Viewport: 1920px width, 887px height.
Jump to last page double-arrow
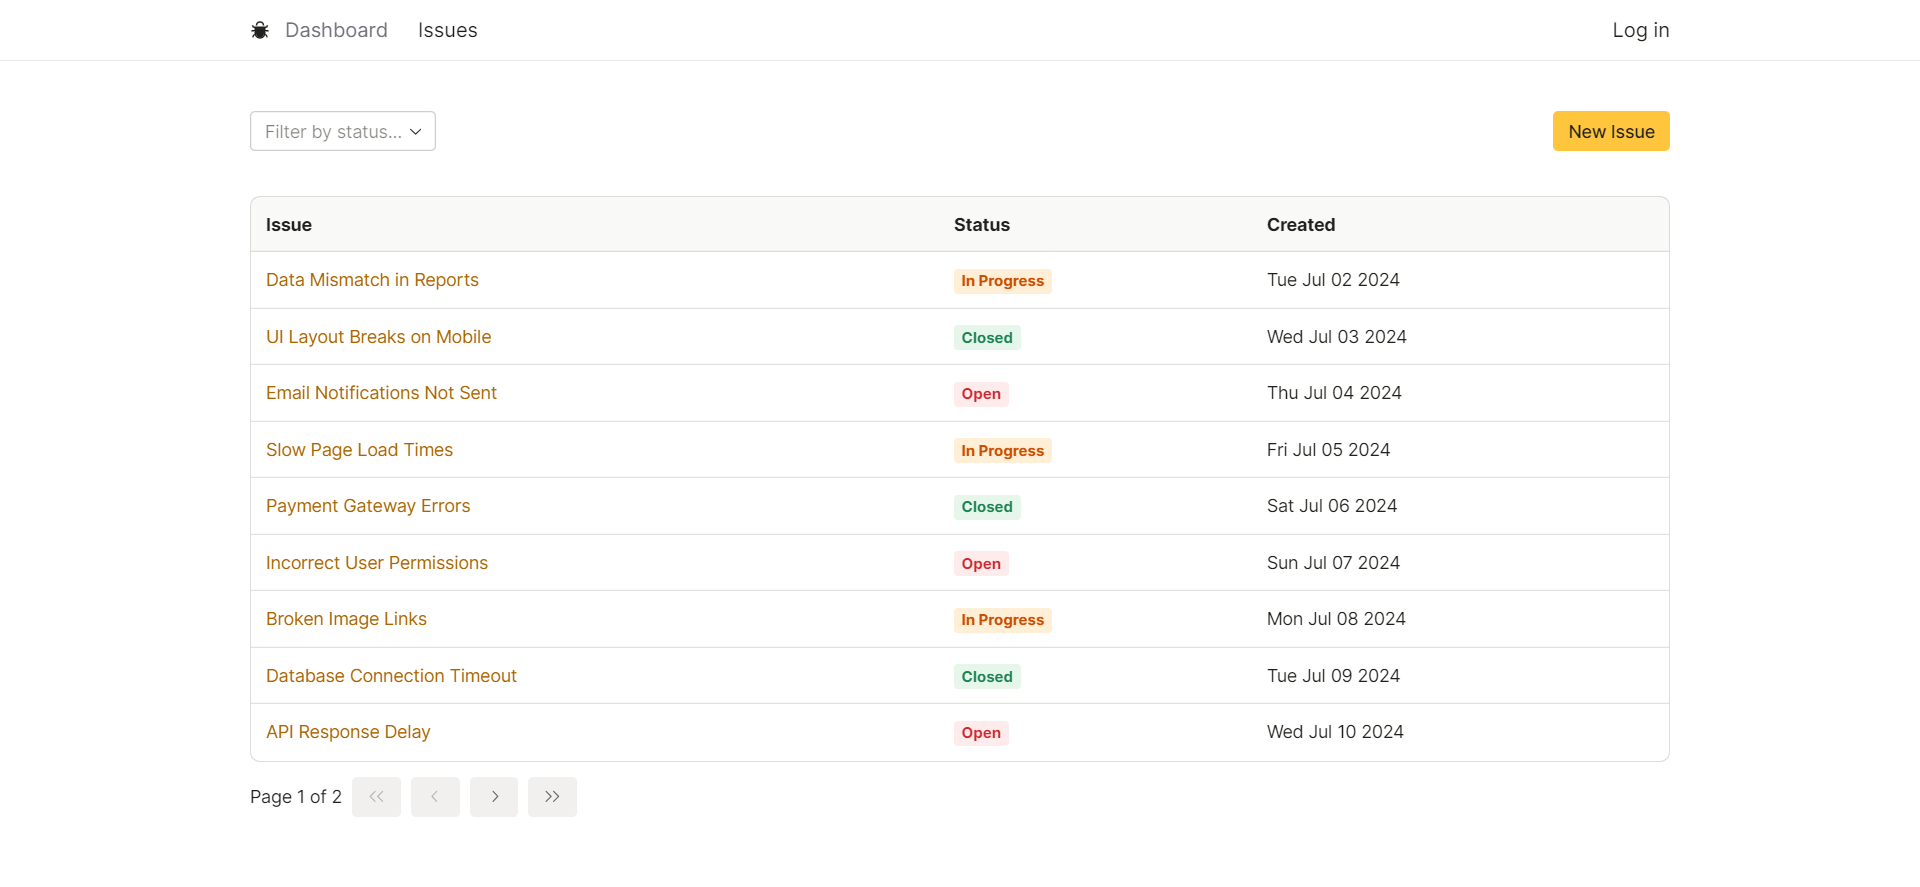tap(552, 797)
